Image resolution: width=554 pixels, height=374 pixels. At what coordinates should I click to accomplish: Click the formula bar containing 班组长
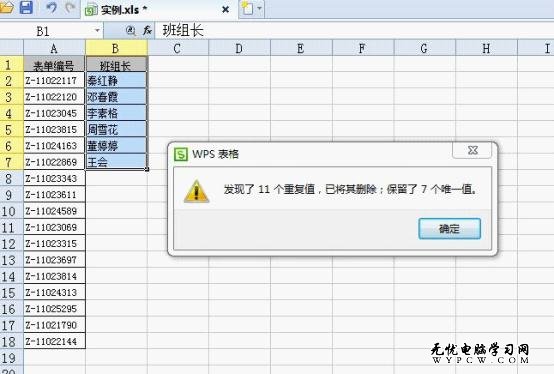pyautogui.click(x=354, y=31)
